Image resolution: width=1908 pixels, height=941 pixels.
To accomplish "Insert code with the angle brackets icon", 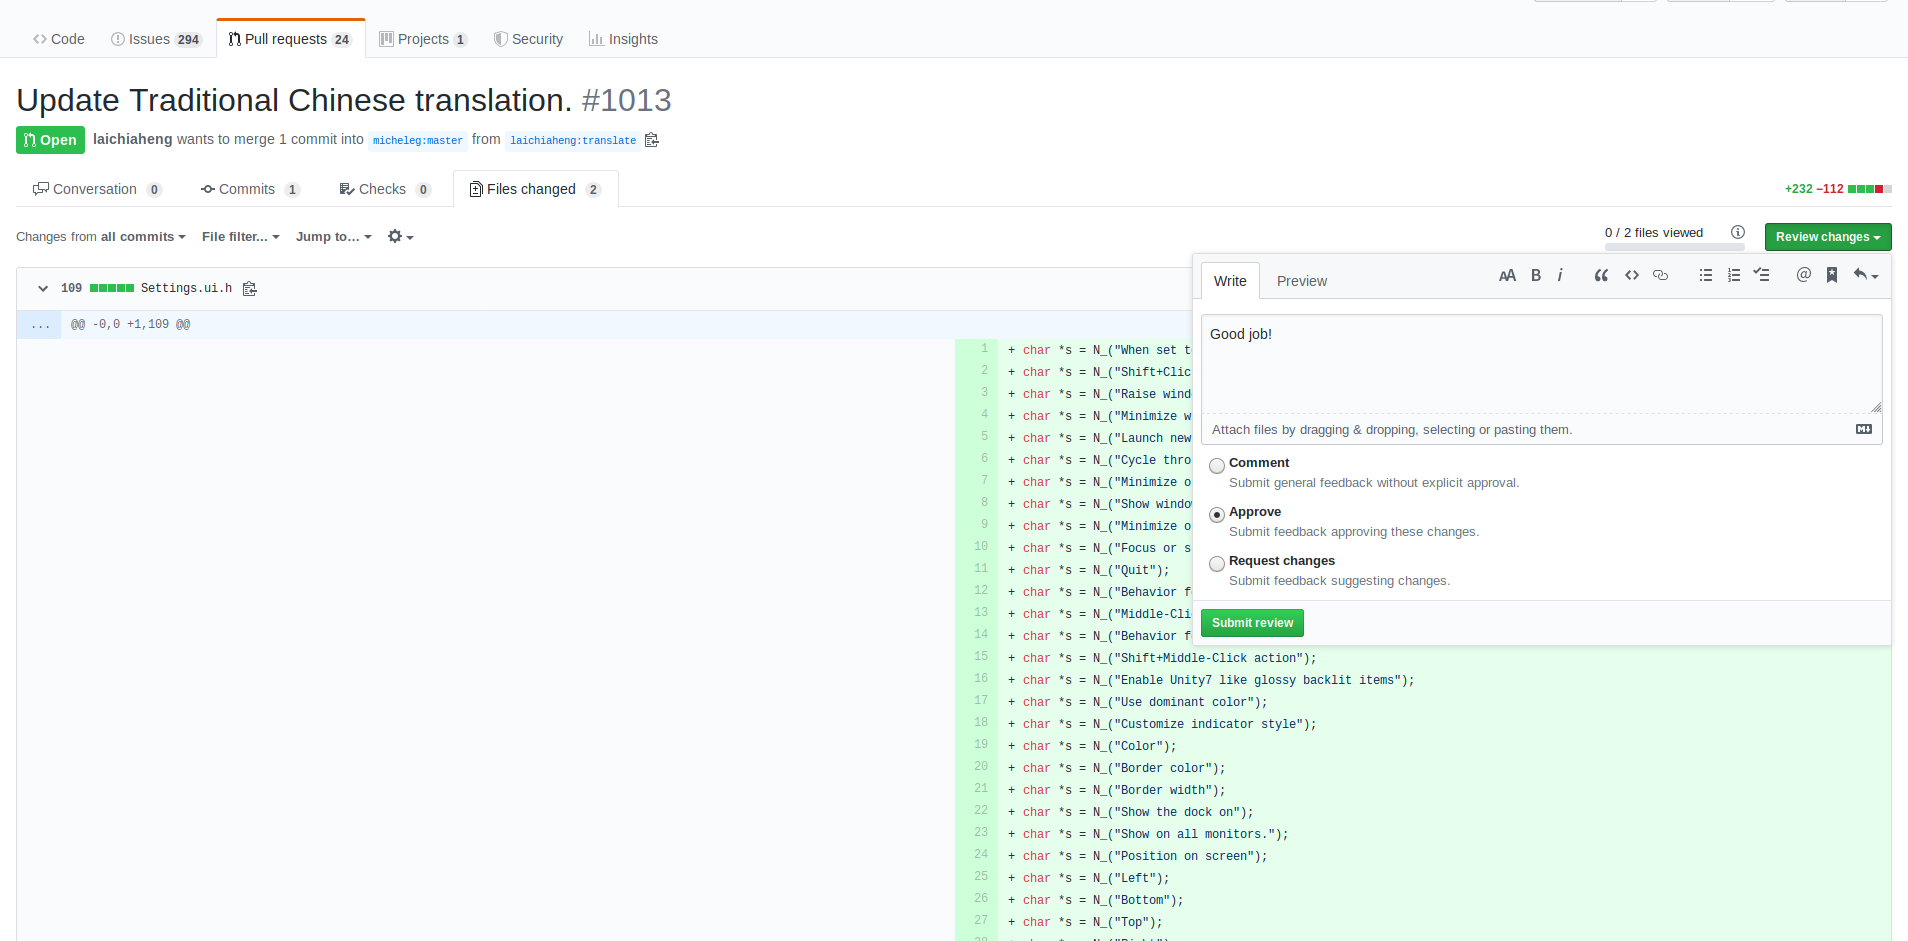I will coord(1632,276).
